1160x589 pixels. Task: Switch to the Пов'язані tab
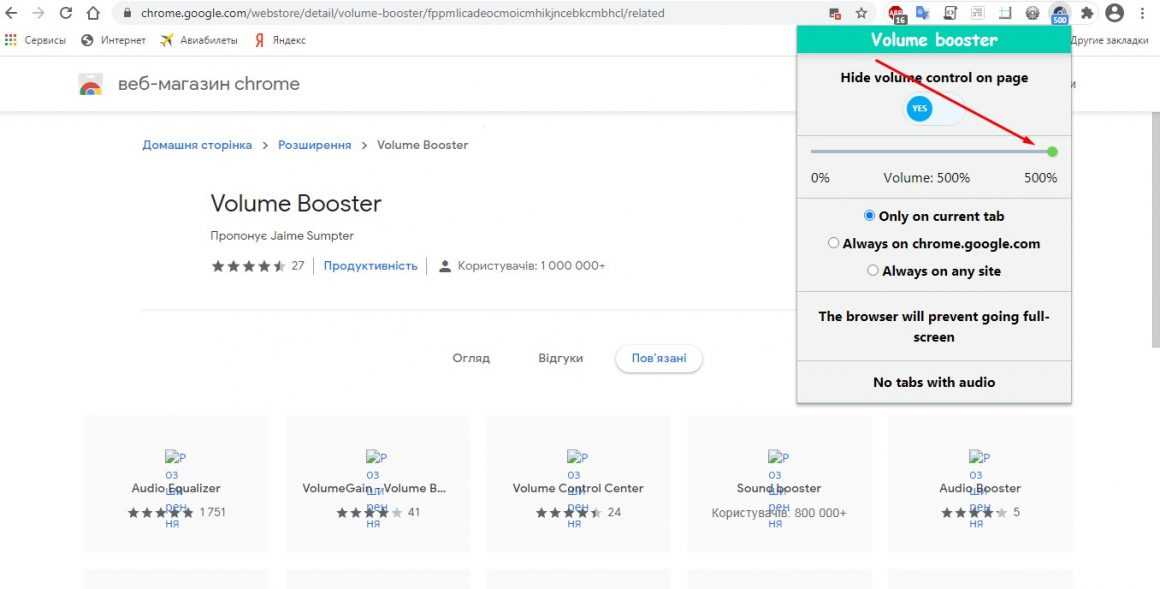click(658, 359)
